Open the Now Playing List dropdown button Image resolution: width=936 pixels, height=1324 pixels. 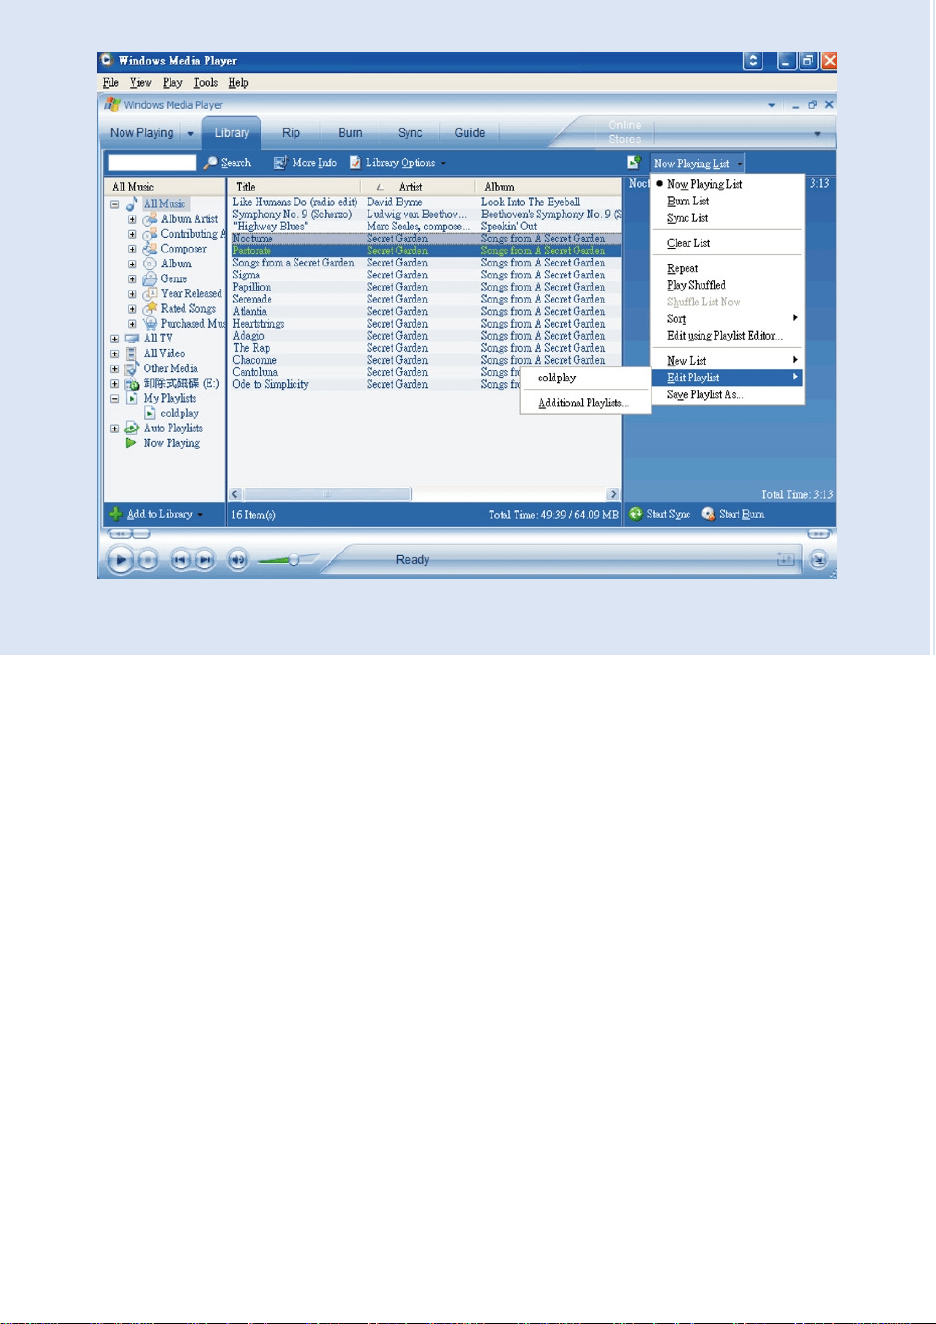click(698, 163)
